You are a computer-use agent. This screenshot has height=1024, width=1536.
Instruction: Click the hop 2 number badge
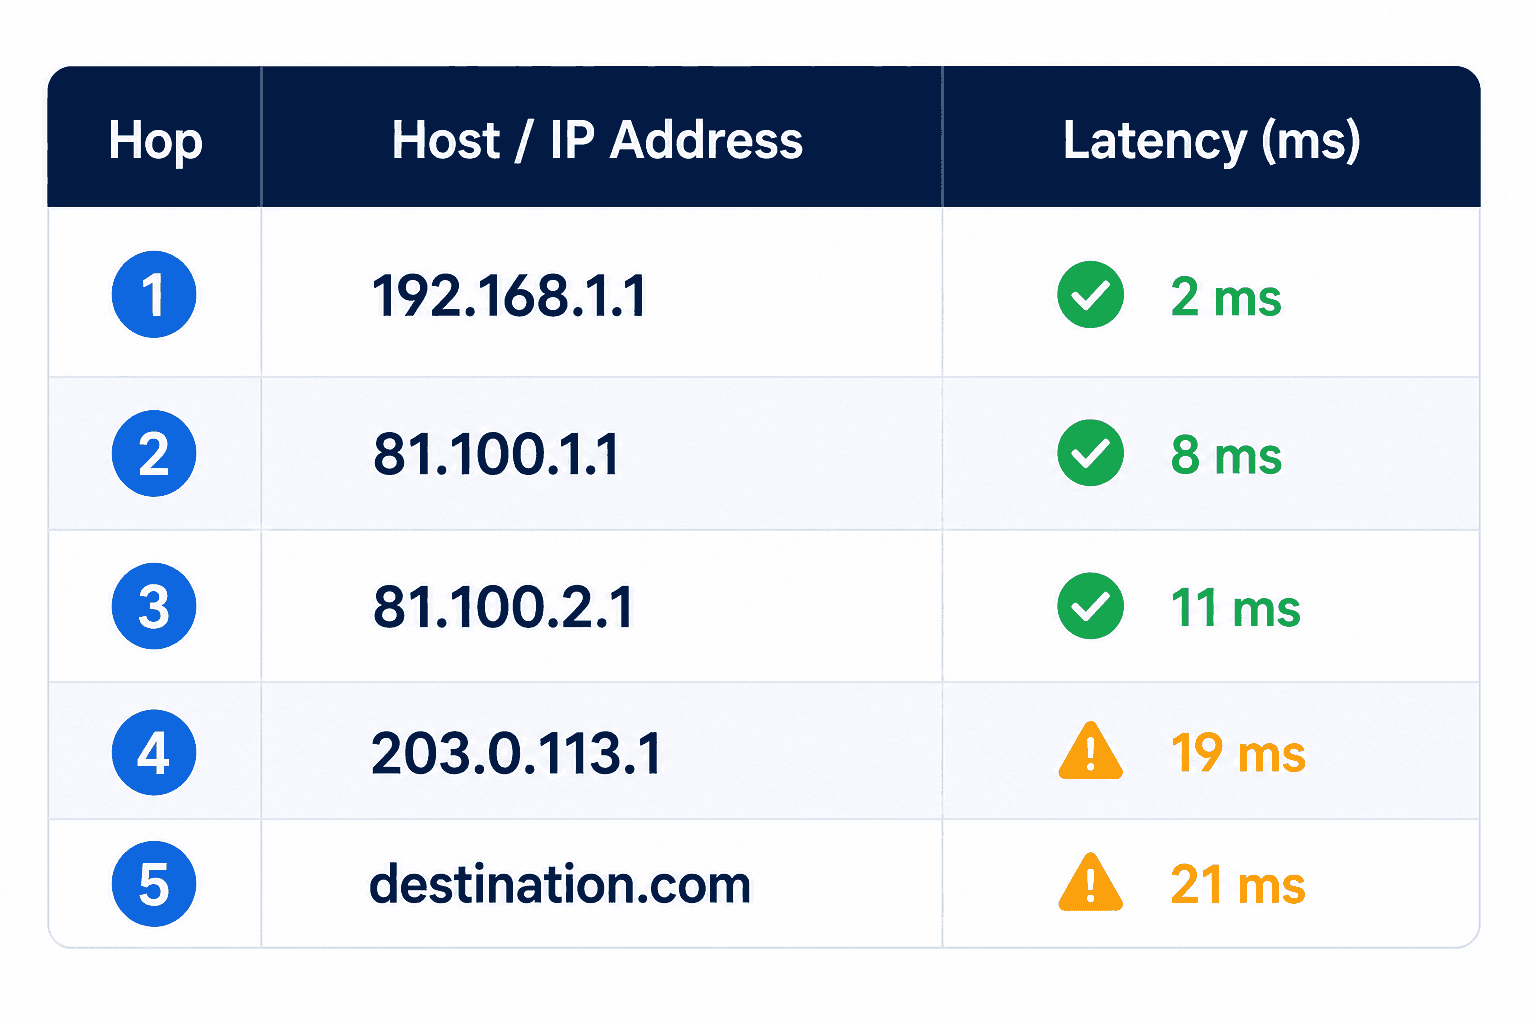154,453
